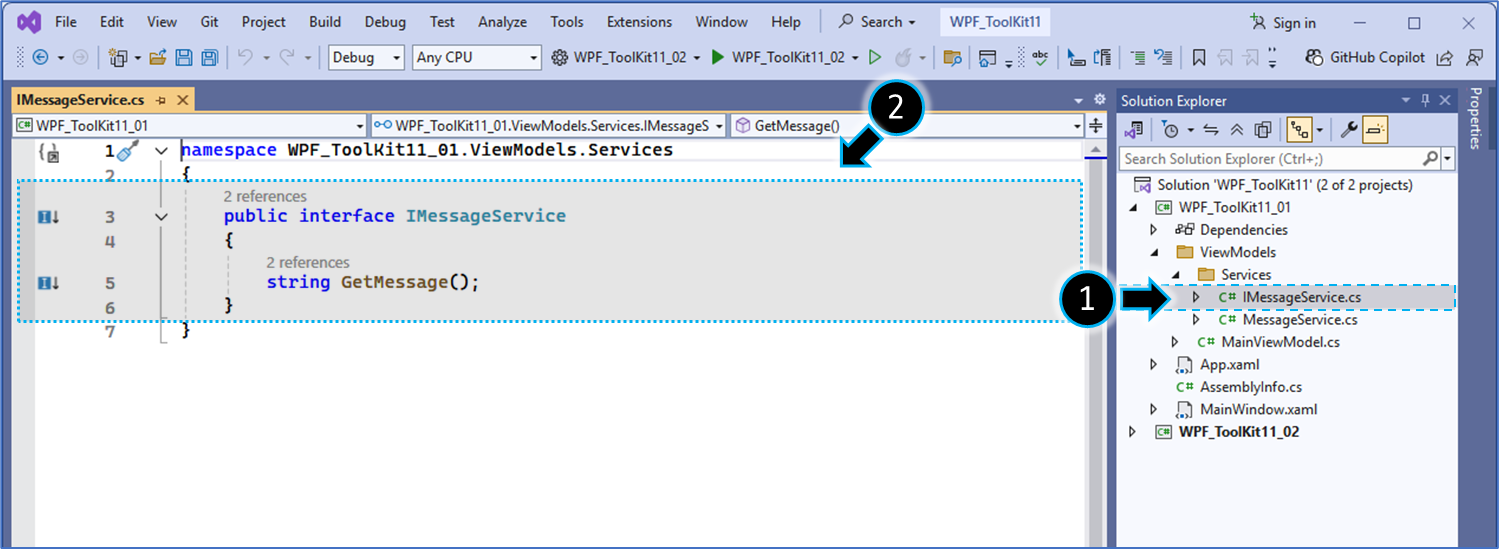Click the abc spell checker icon
This screenshot has height=549, width=1499.
coord(1040,58)
